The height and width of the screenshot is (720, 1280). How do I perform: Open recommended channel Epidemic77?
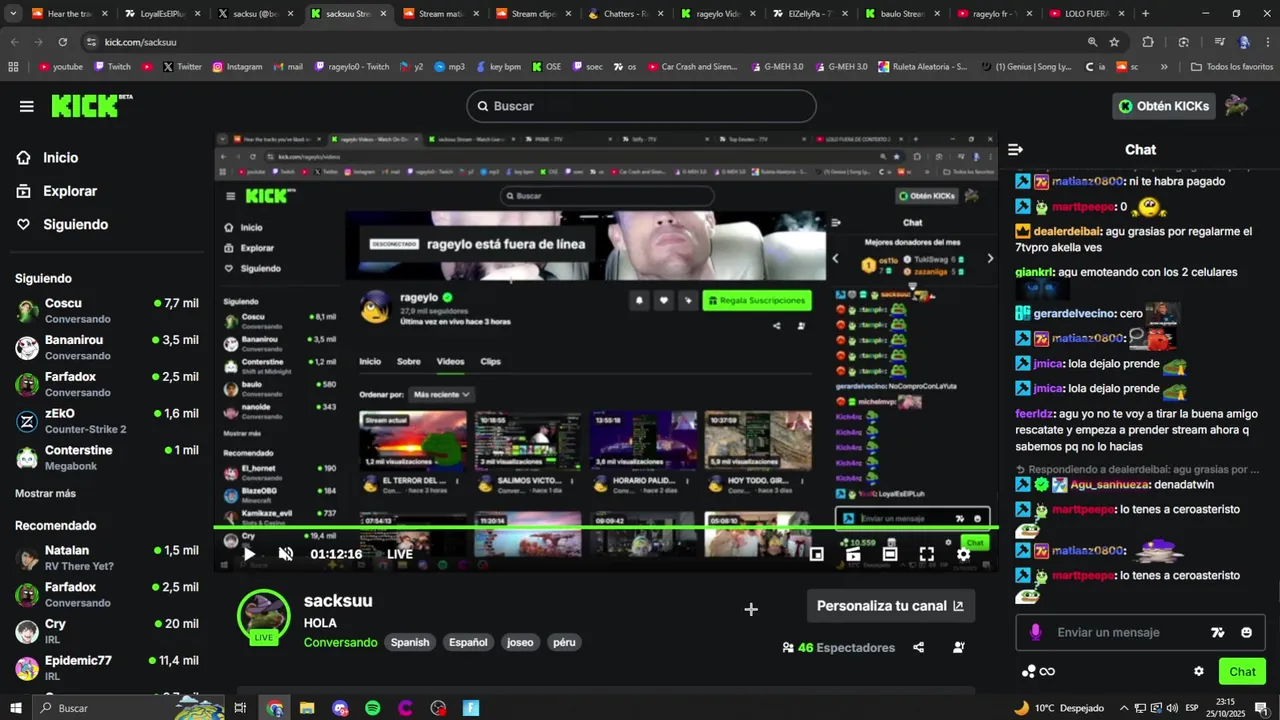pyautogui.click(x=107, y=667)
